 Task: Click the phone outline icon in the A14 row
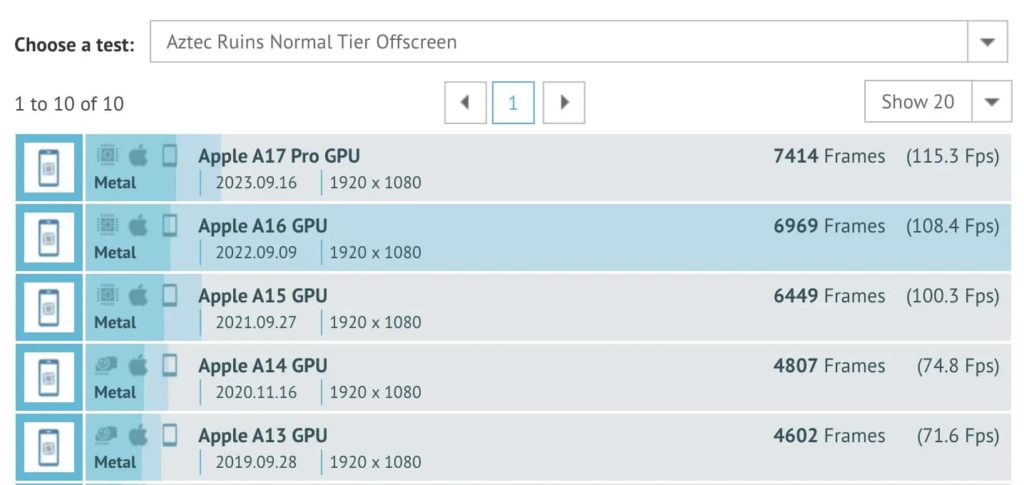[x=170, y=366]
